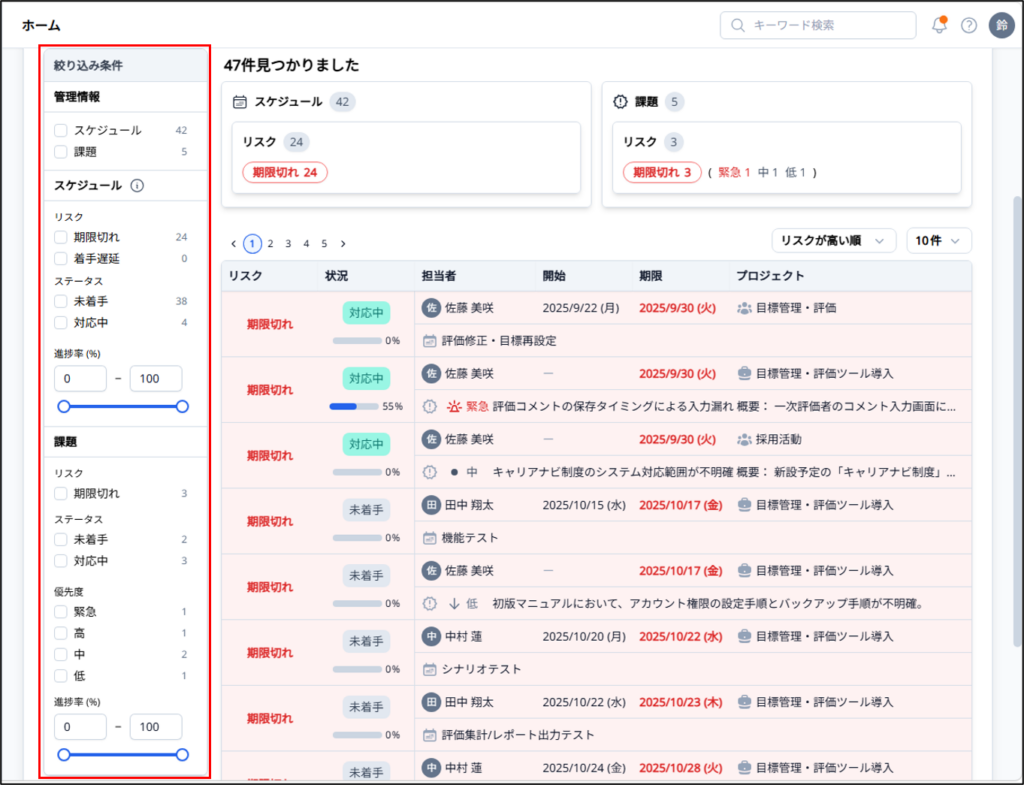Click the team icon beside 採用活動
The image size is (1024, 785).
click(744, 440)
